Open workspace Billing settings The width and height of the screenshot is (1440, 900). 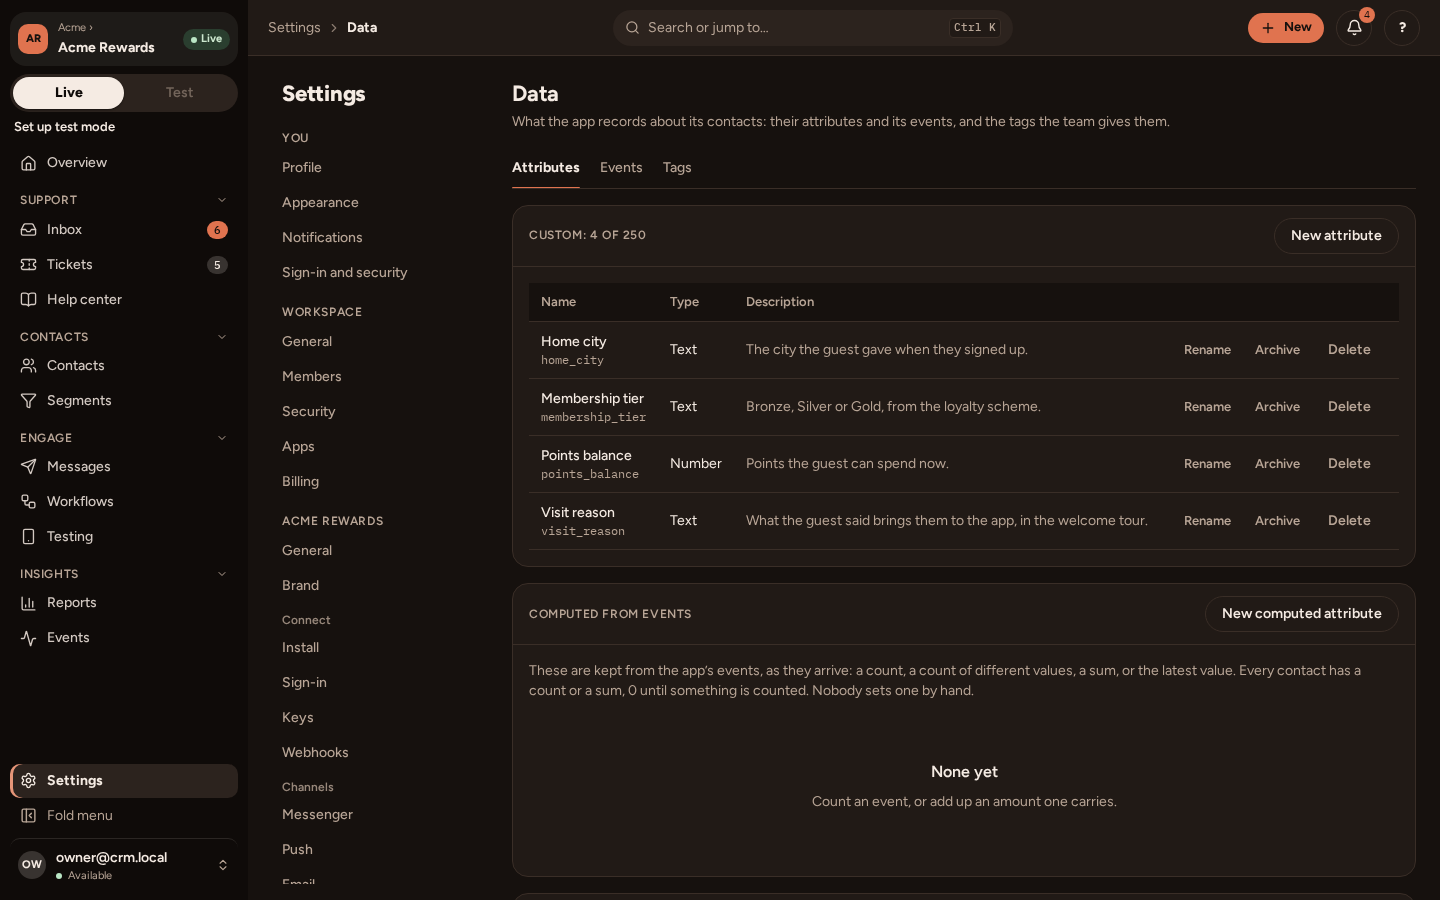[x=300, y=482]
